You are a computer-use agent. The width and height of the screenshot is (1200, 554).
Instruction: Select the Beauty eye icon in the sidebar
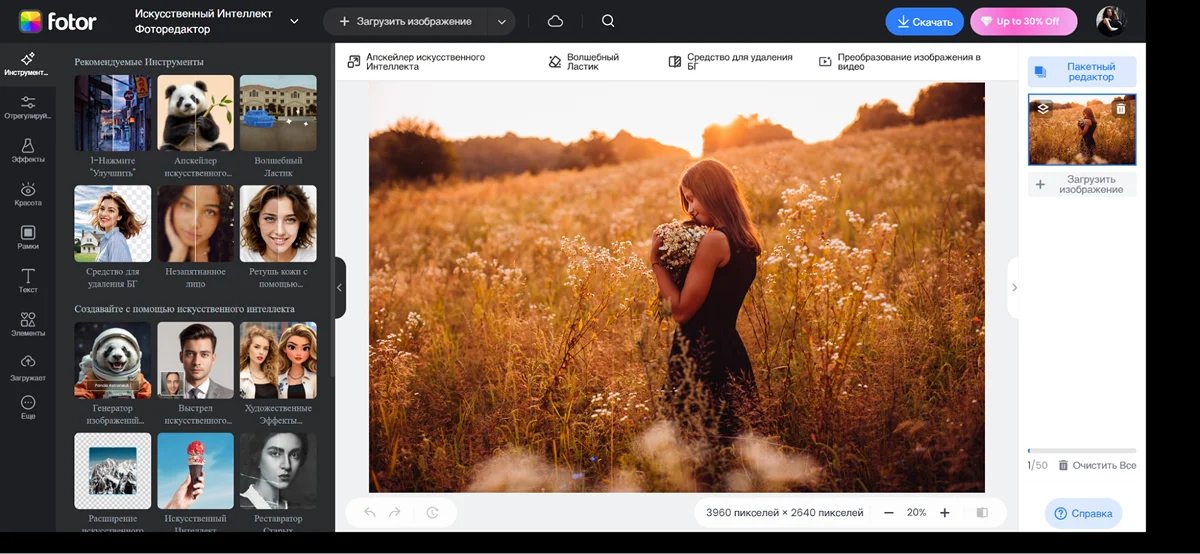pos(27,194)
